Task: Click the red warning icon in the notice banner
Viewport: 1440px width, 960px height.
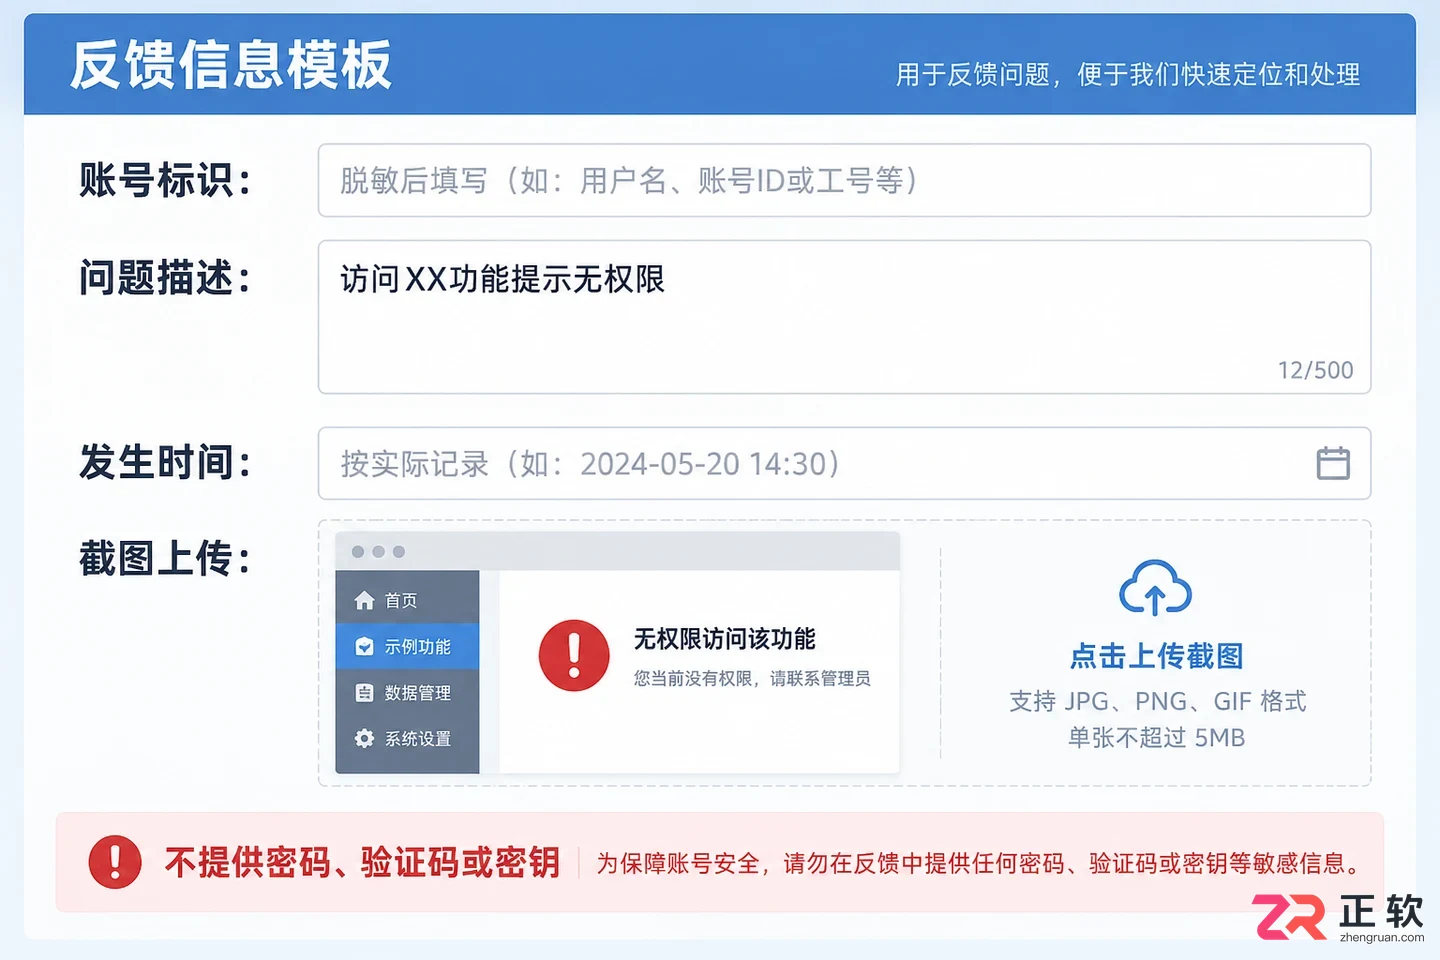Action: pyautogui.click(x=115, y=862)
